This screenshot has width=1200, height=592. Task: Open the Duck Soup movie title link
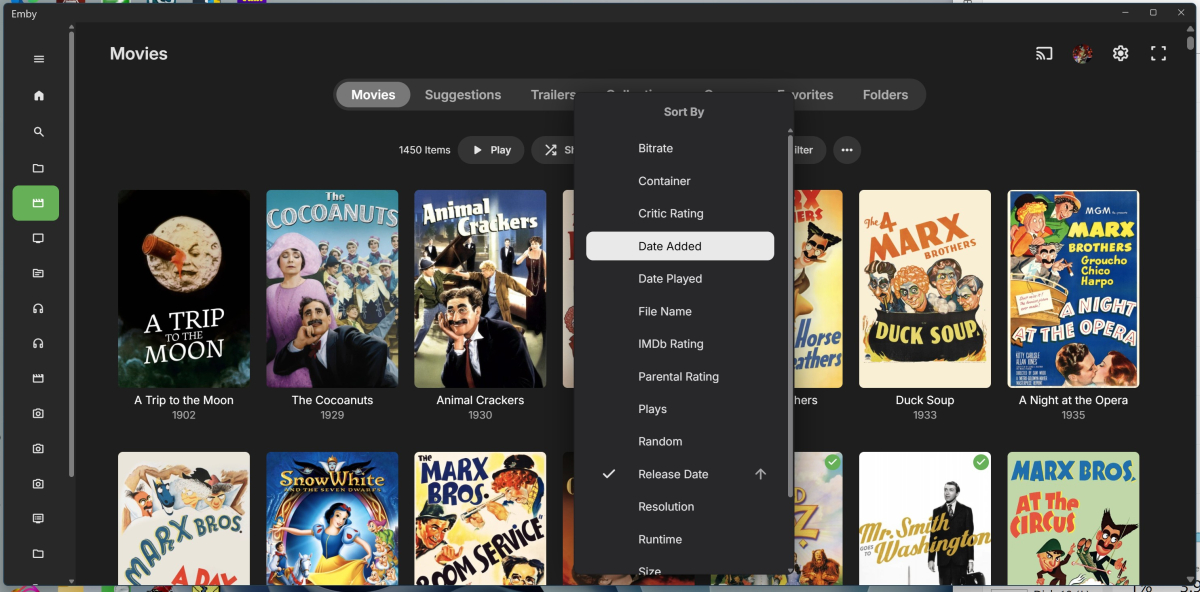(924, 400)
